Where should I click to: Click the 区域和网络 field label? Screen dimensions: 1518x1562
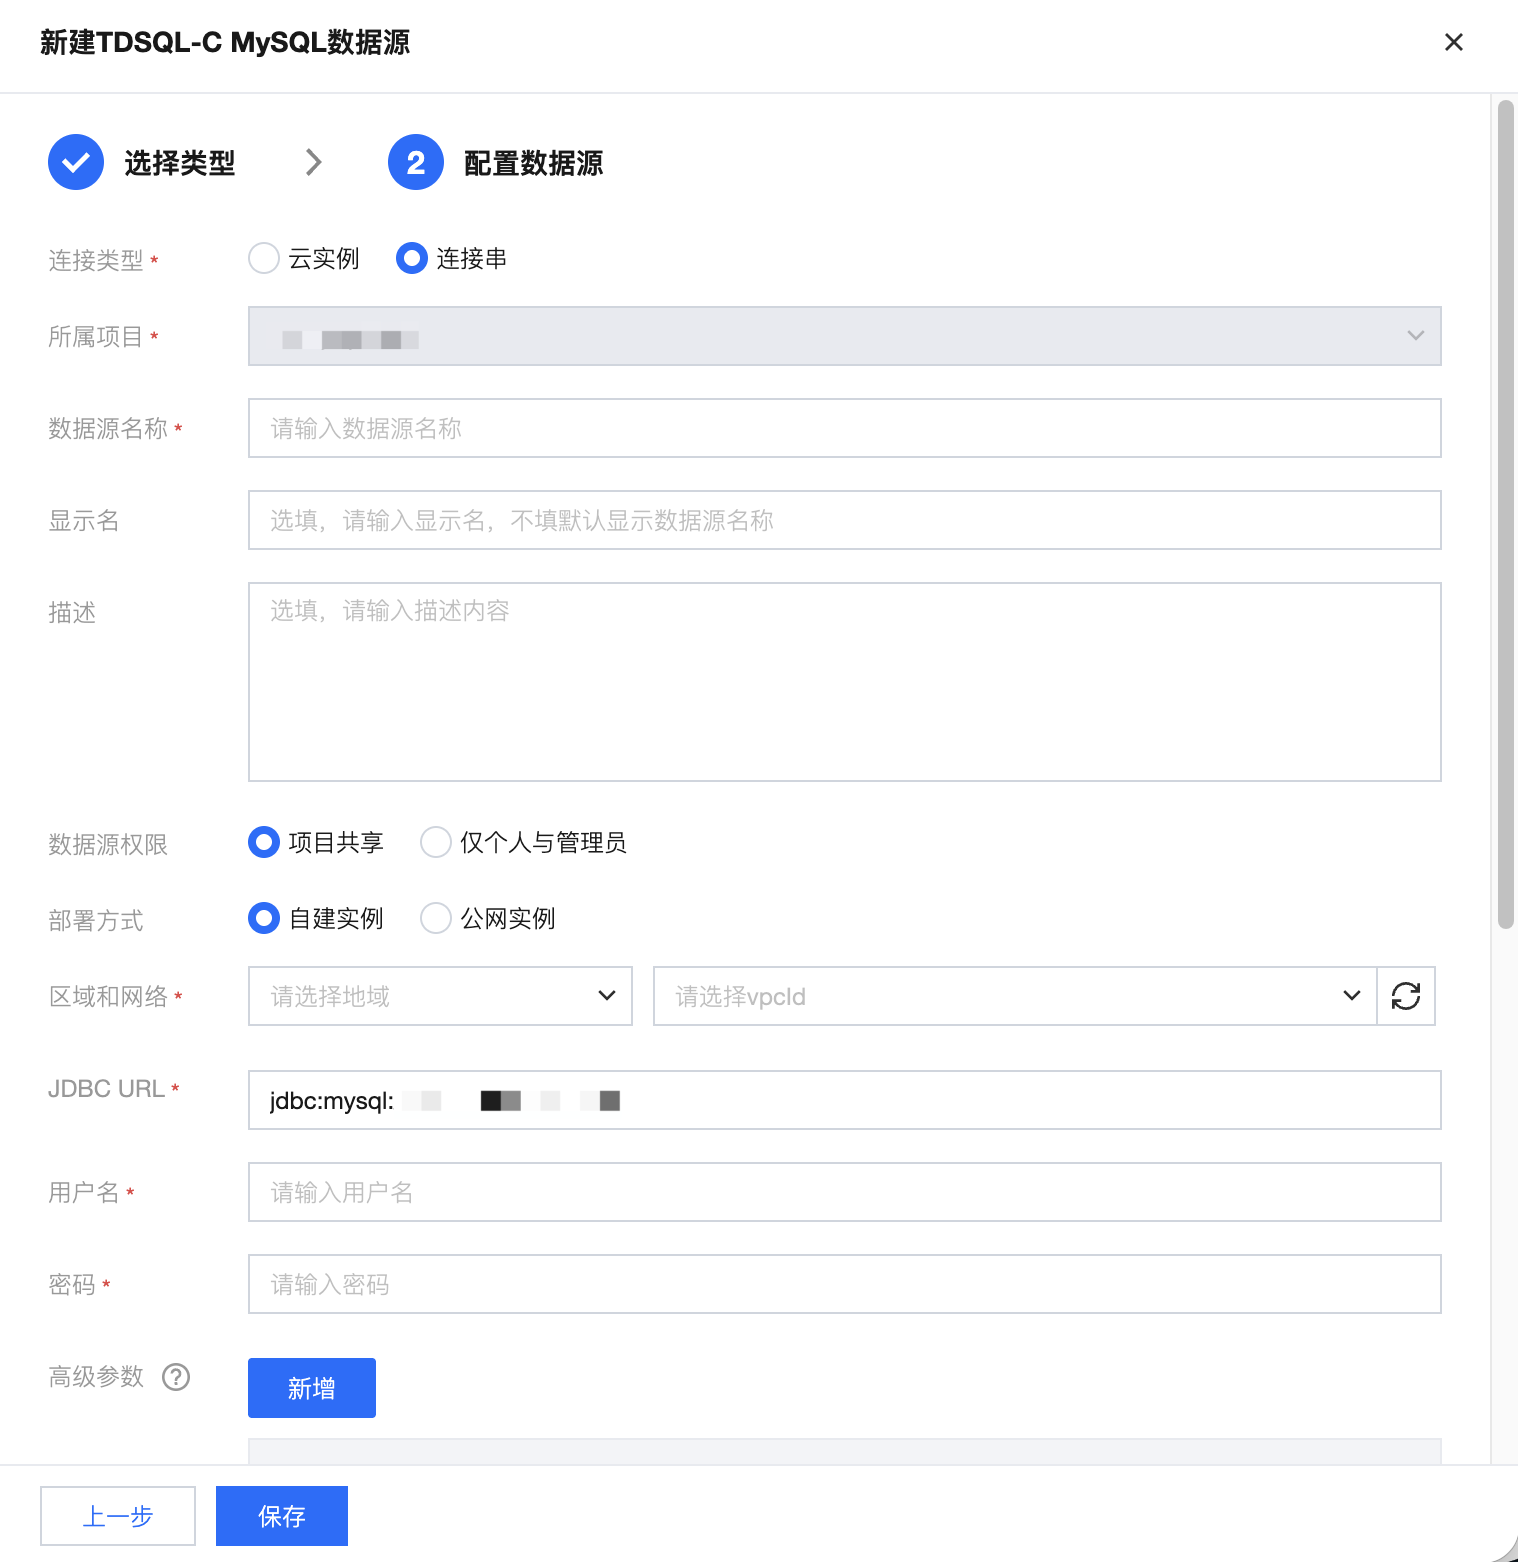(108, 997)
